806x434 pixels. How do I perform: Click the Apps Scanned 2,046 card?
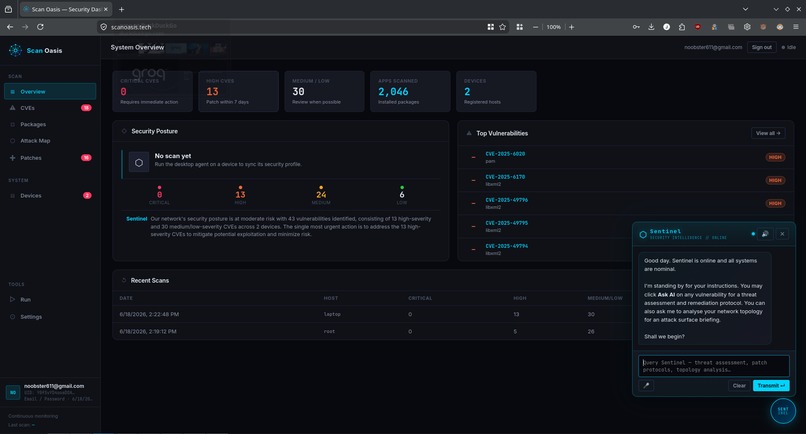click(410, 91)
